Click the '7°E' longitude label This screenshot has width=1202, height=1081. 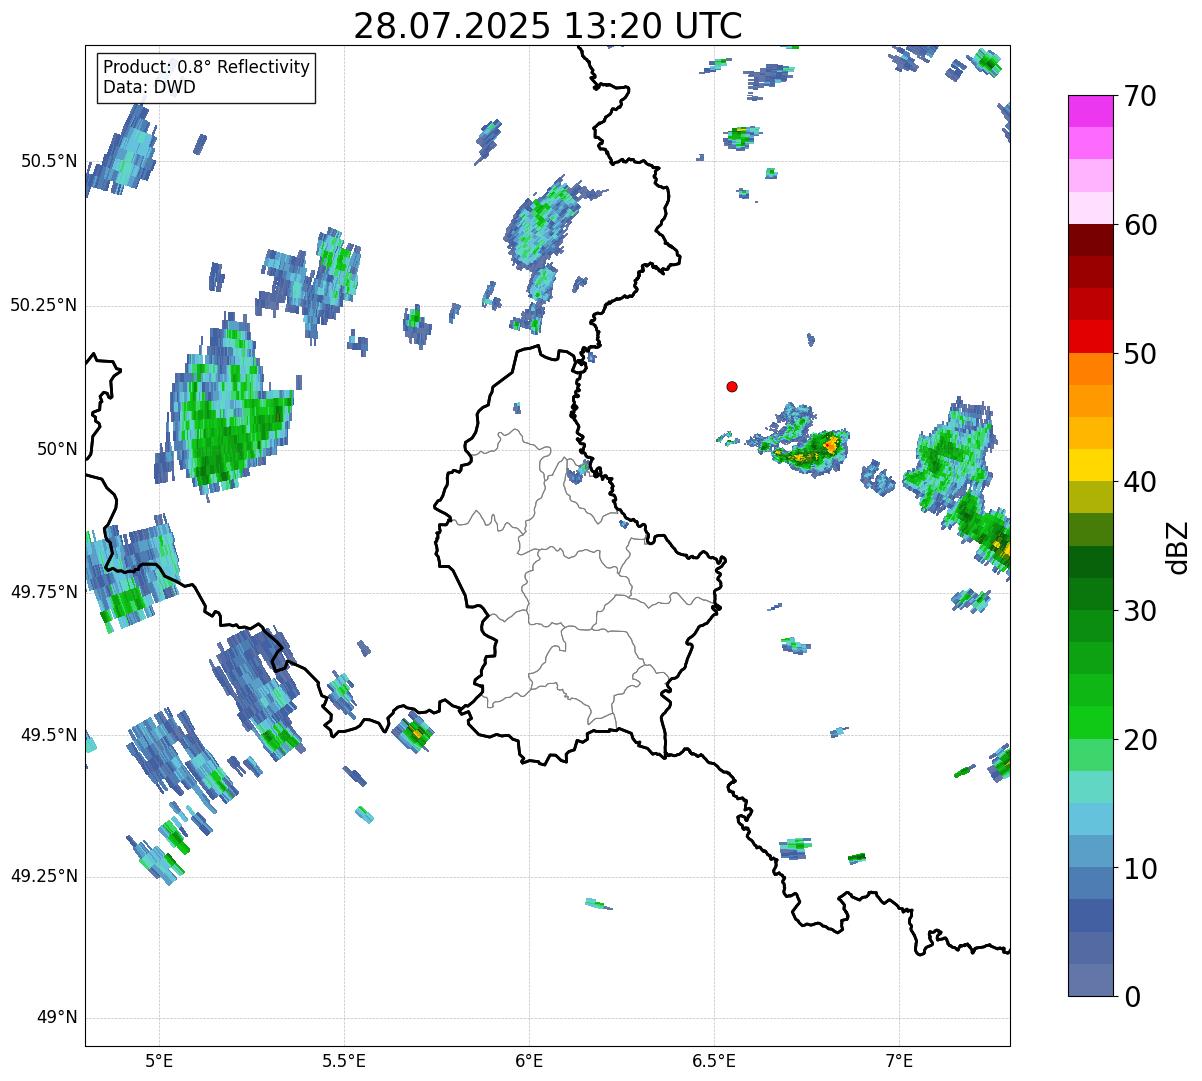click(899, 1060)
